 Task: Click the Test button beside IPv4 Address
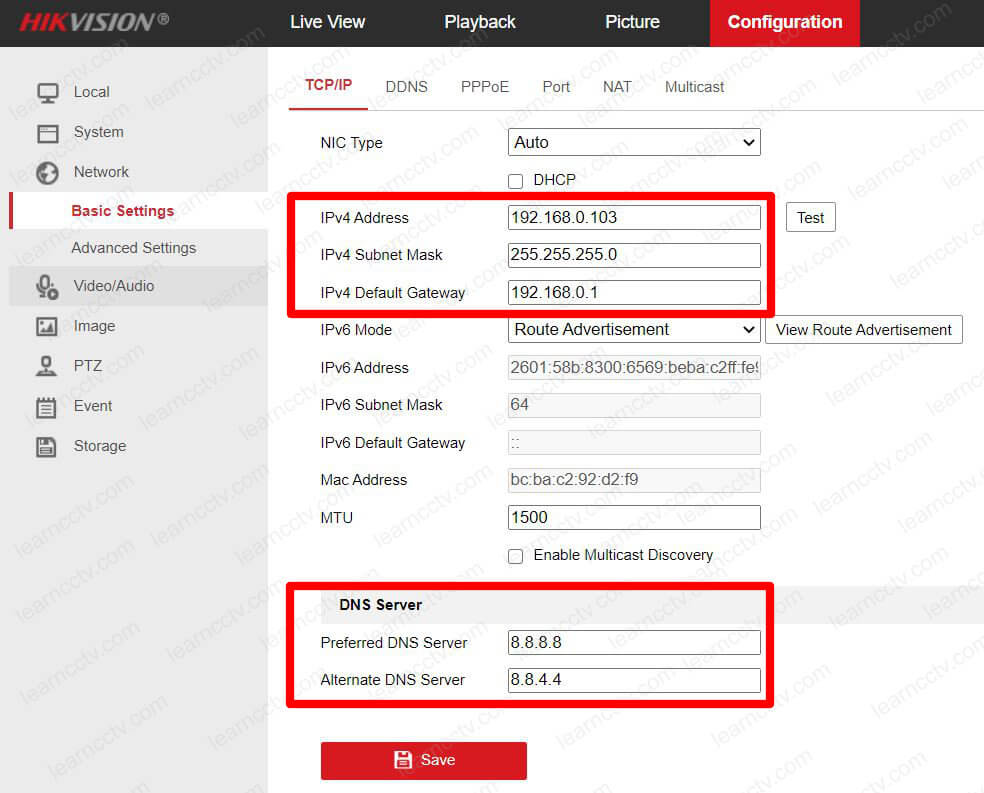810,218
